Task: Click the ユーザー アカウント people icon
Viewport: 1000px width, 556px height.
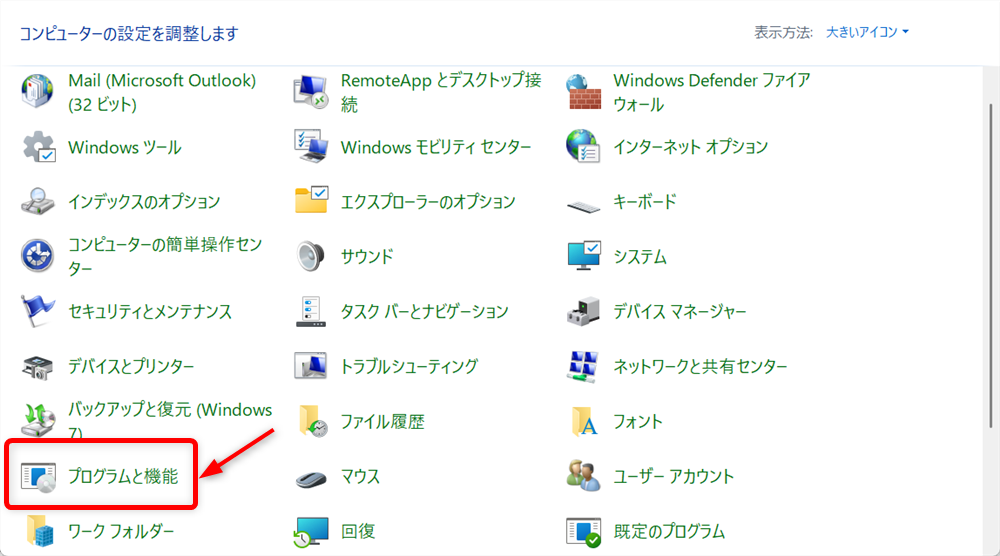Action: coord(584,476)
